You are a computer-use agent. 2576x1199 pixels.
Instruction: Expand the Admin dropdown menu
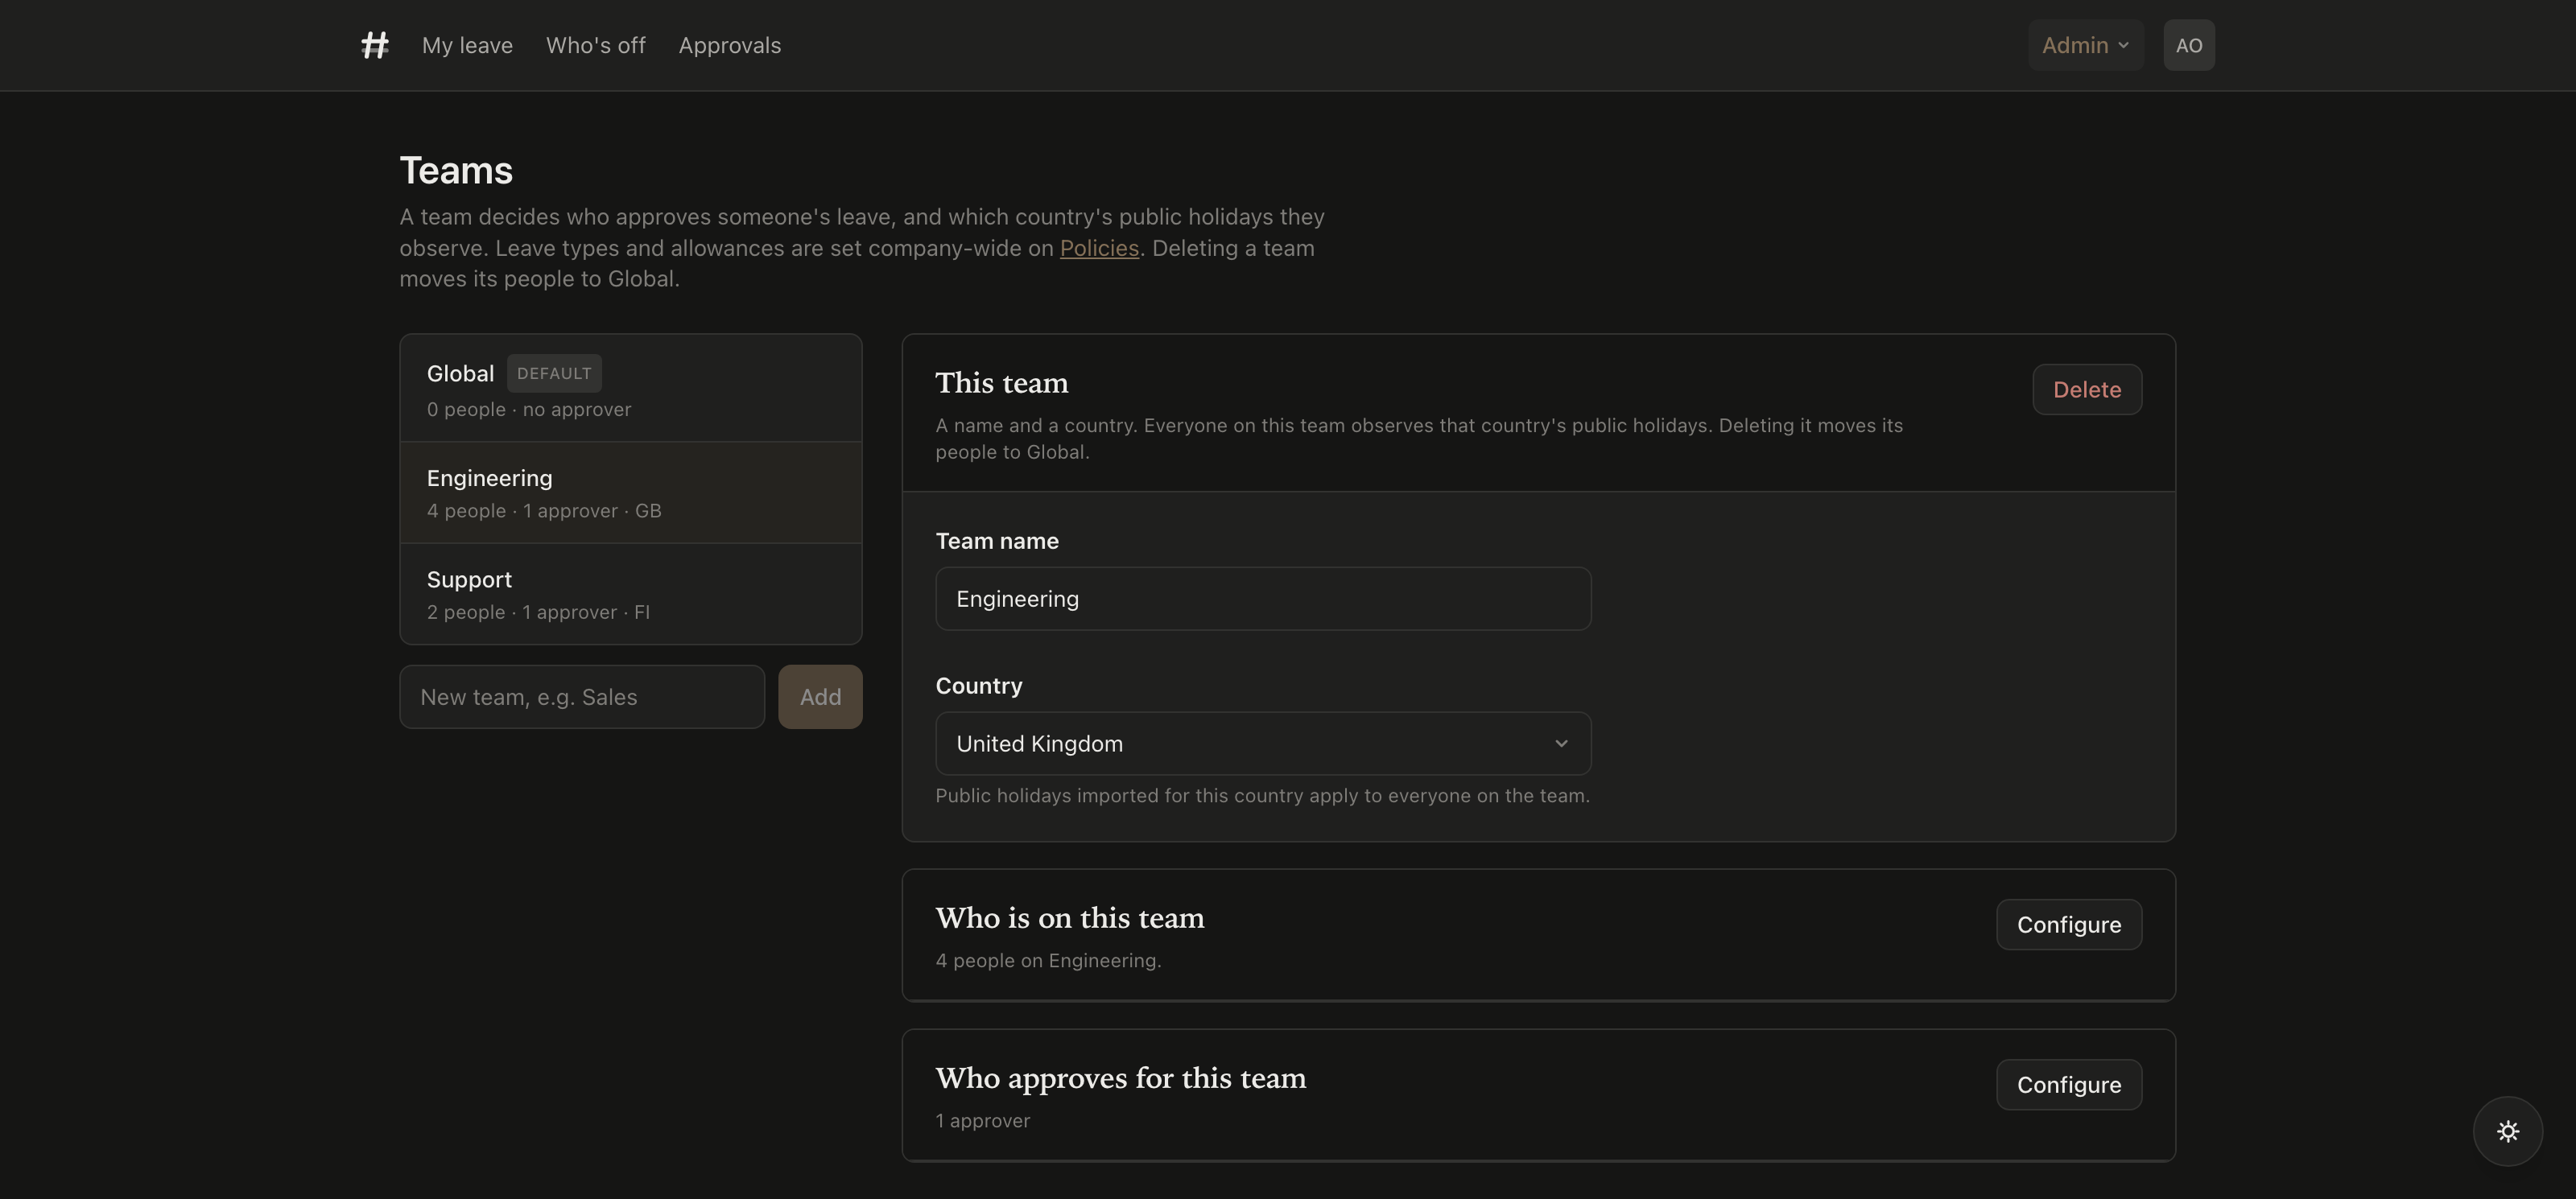pos(2085,45)
